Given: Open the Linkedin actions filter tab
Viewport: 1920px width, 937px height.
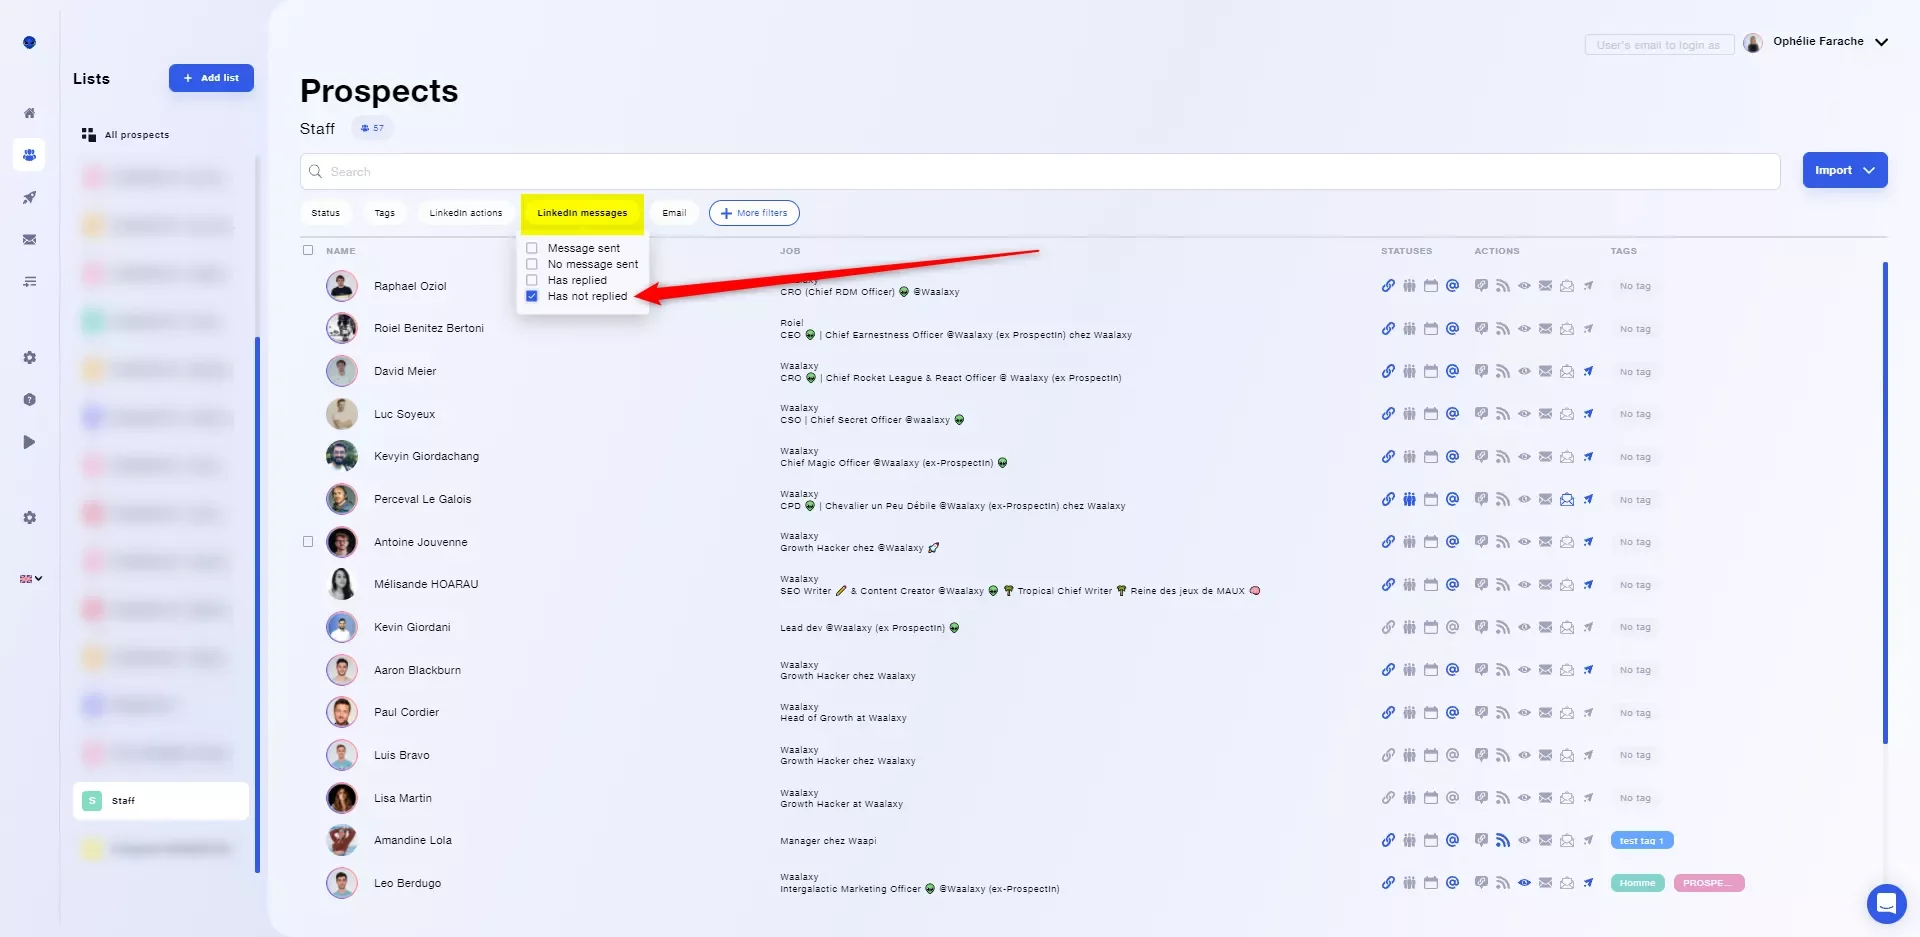Looking at the screenshot, I should tap(466, 213).
